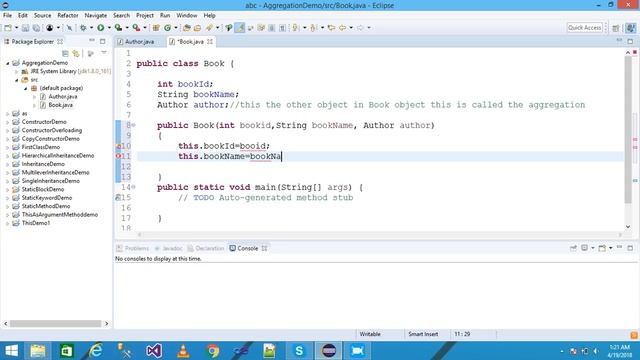Open Google Chrome from the taskbar
The image size is (640, 360).
tap(212, 351)
